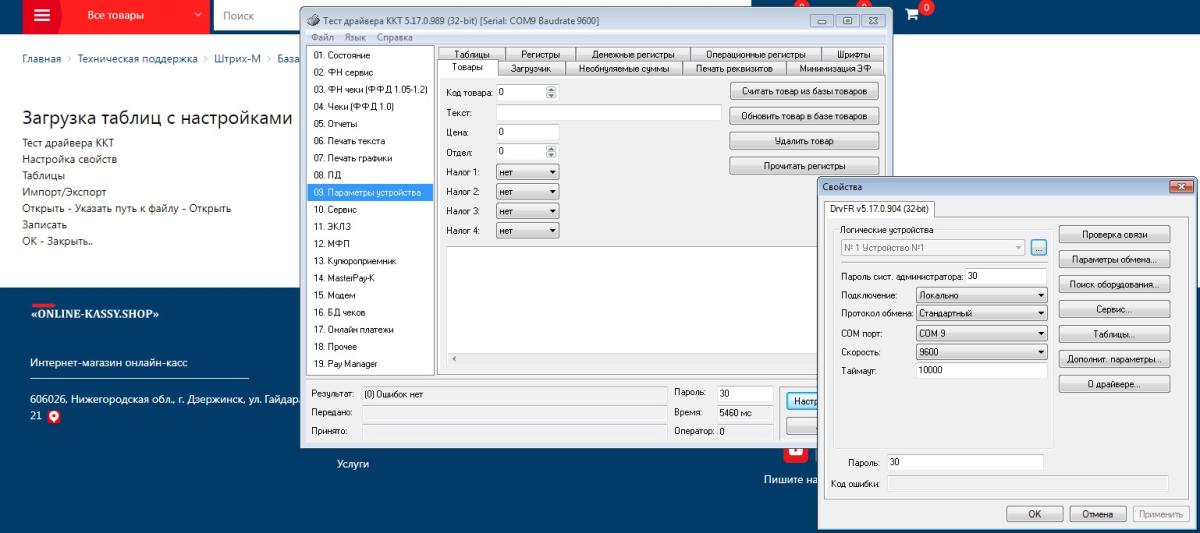Open the red hamburger menu icon
The image size is (1200, 533).
tap(42, 15)
